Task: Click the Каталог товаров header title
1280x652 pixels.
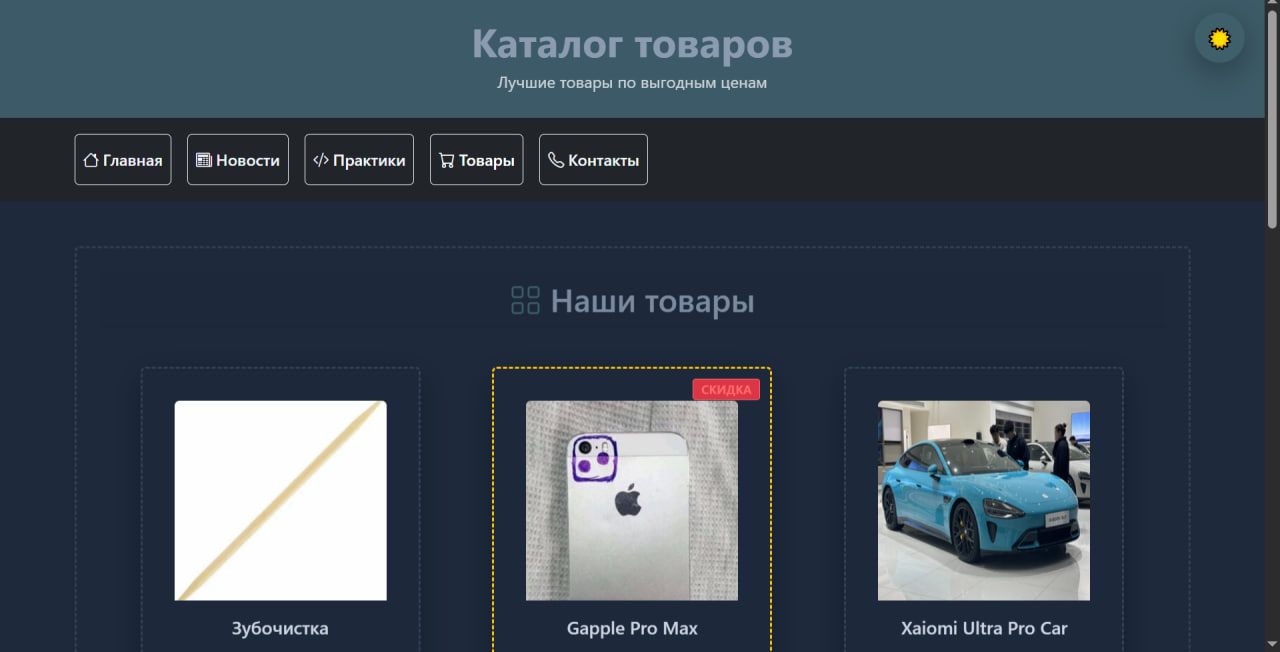Action: coord(632,44)
